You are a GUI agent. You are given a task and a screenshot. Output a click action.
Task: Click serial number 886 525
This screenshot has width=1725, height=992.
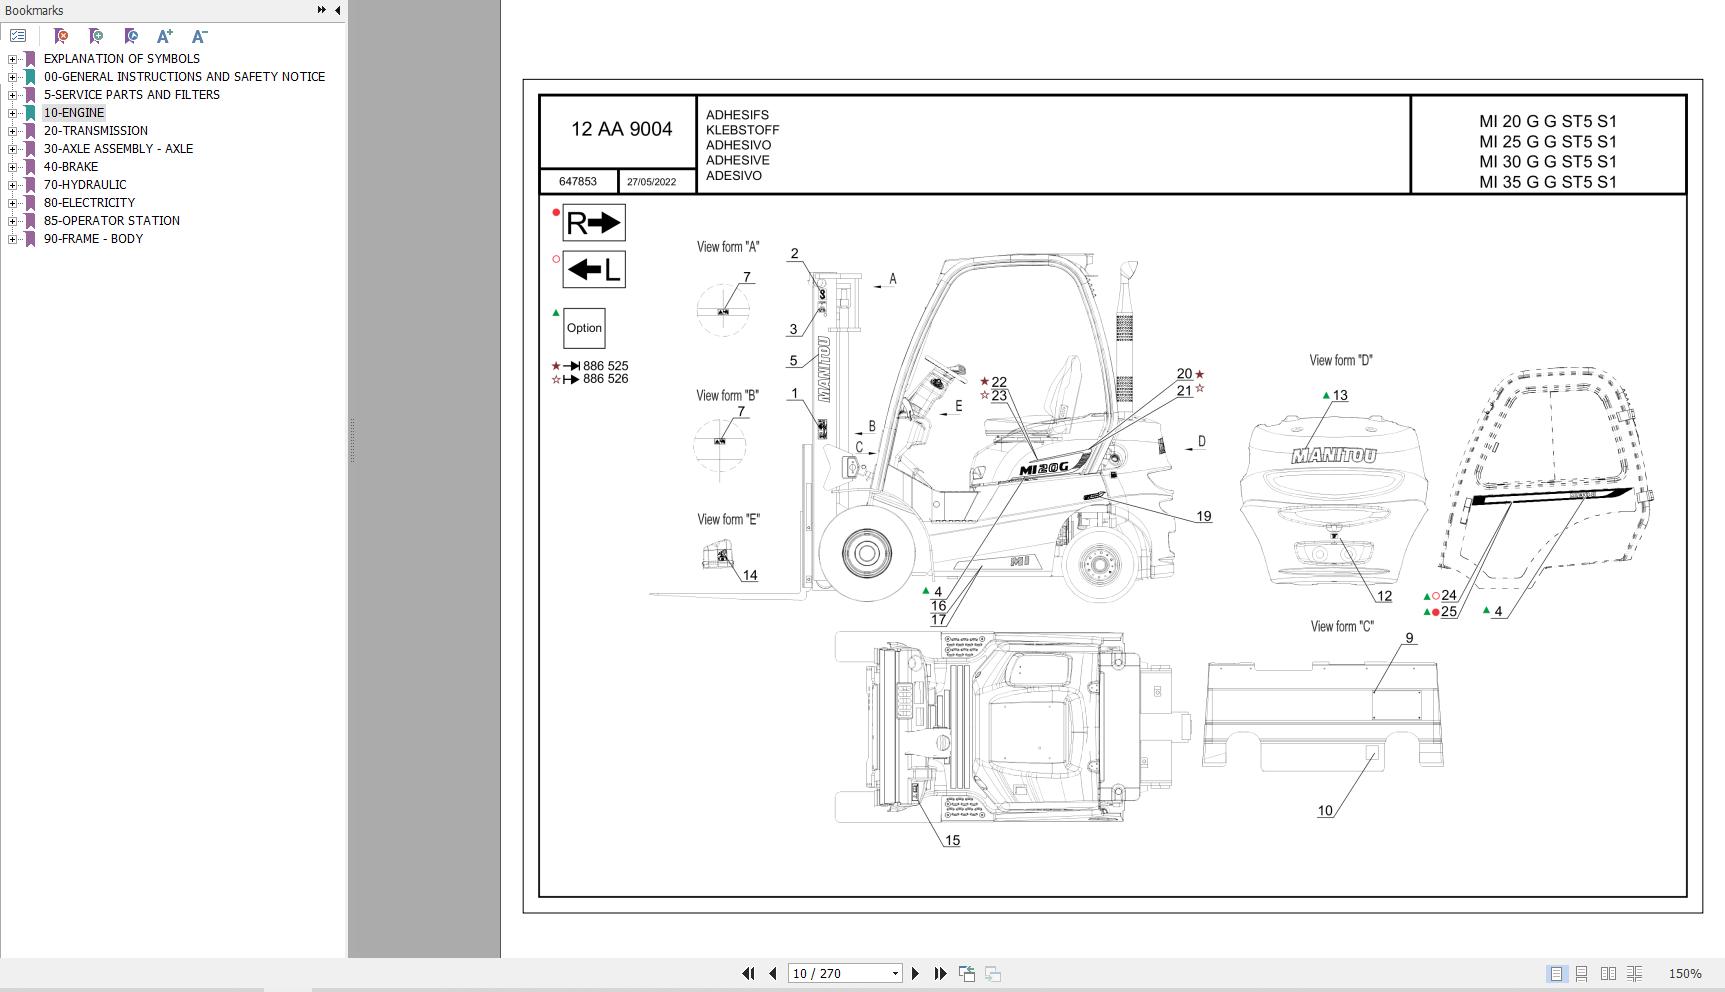(x=605, y=366)
